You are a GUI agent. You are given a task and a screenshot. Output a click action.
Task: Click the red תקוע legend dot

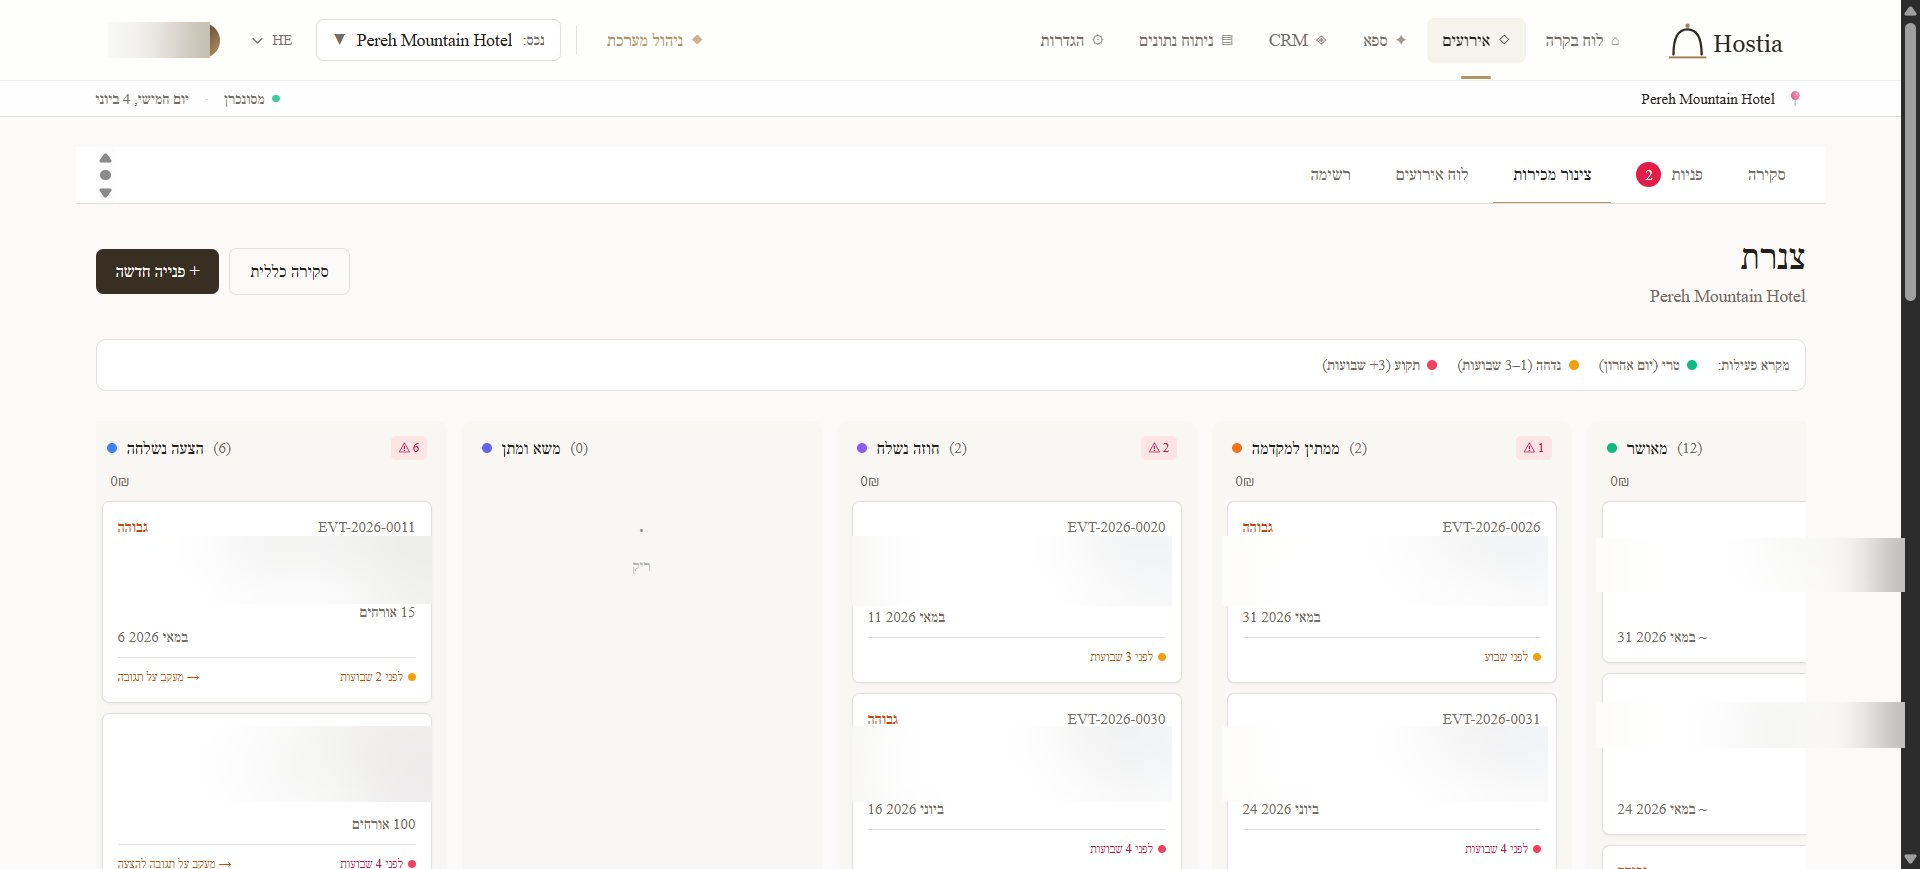pyautogui.click(x=1432, y=365)
